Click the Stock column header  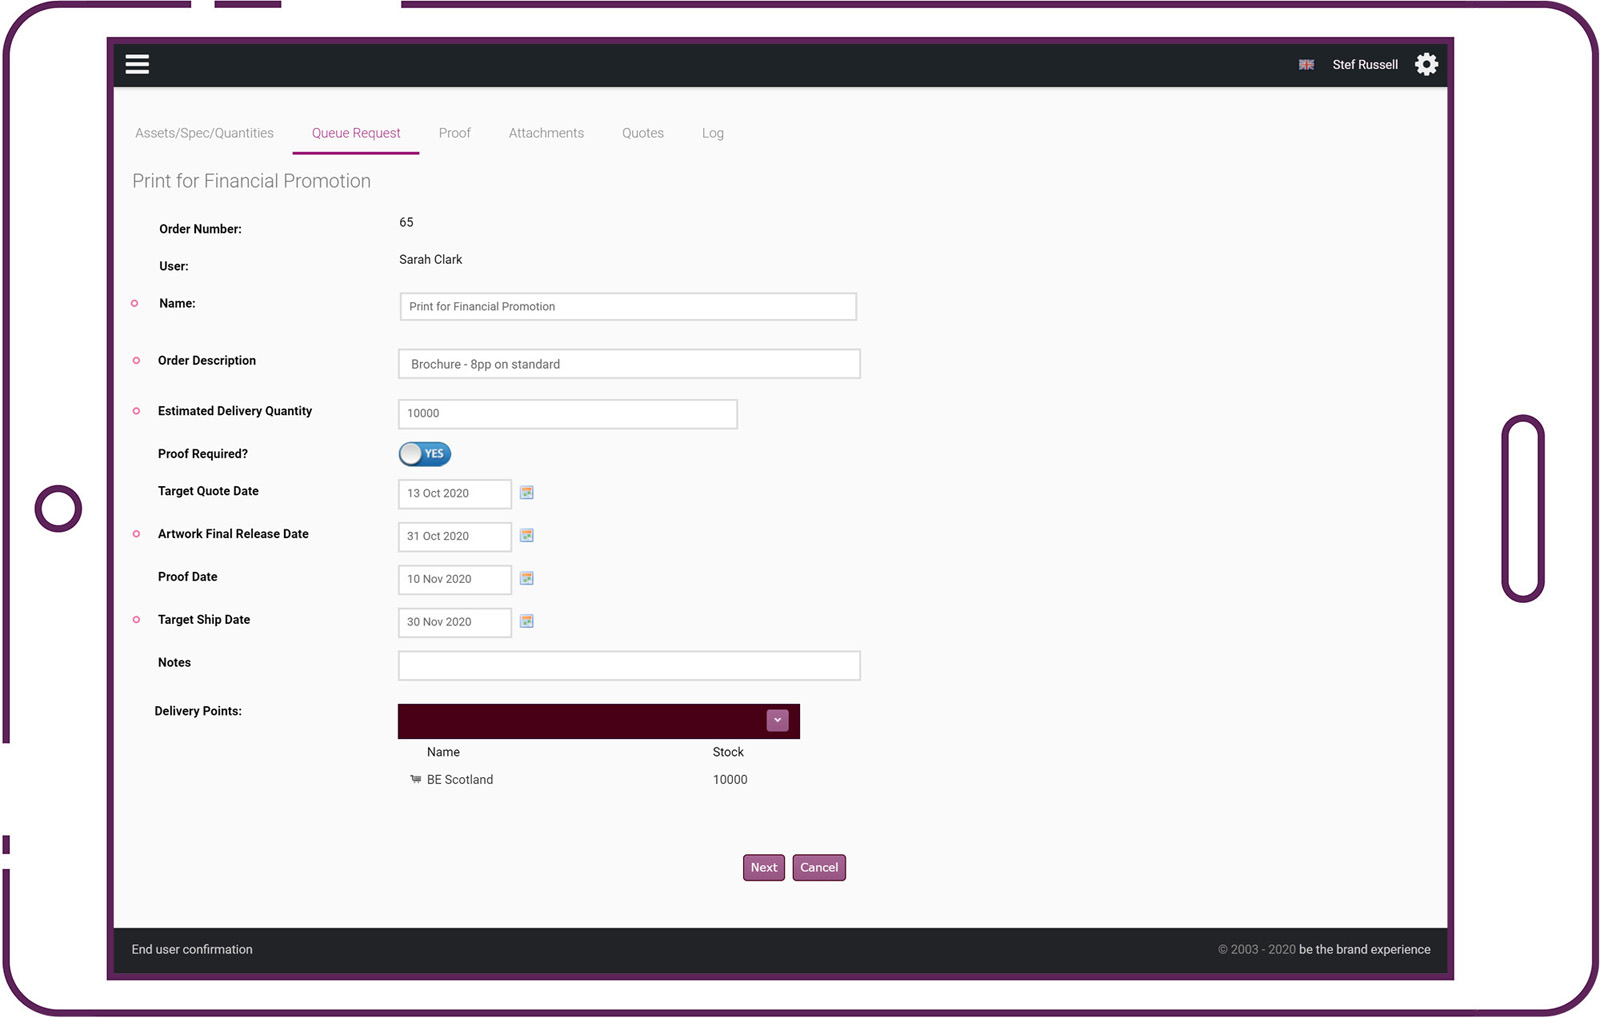(728, 752)
